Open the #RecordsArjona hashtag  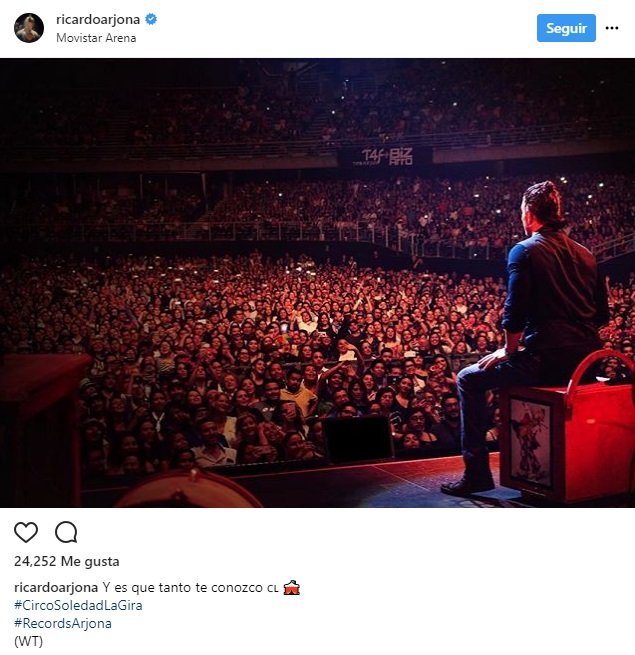pyautogui.click(x=63, y=623)
